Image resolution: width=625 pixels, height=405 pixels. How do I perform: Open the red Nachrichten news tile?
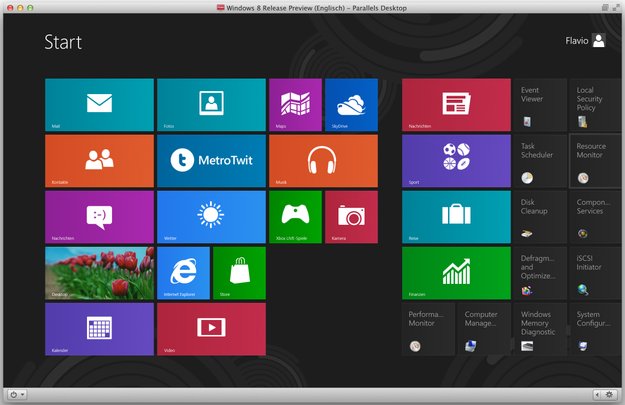456,105
